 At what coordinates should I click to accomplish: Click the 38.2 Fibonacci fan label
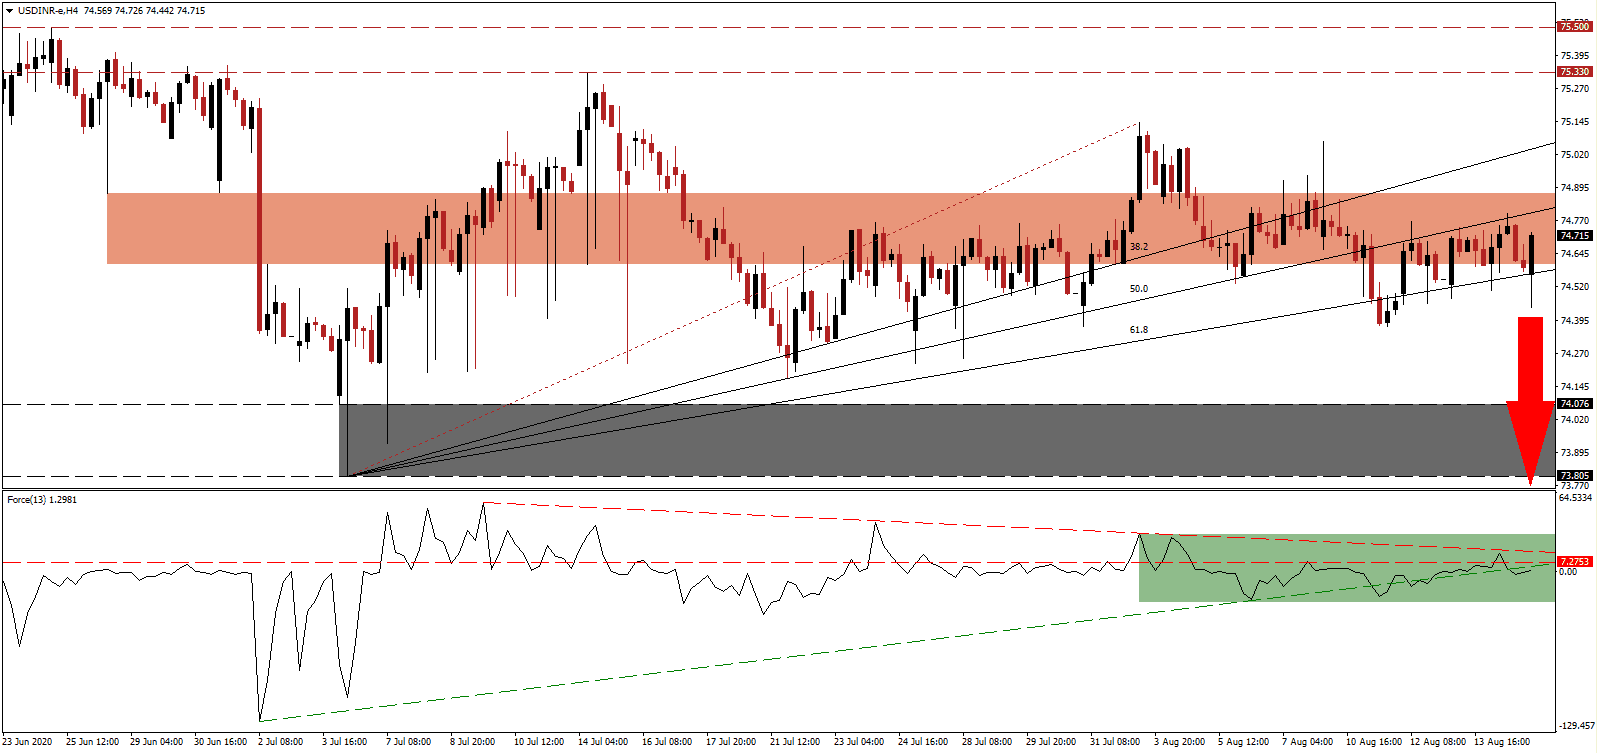click(1138, 246)
